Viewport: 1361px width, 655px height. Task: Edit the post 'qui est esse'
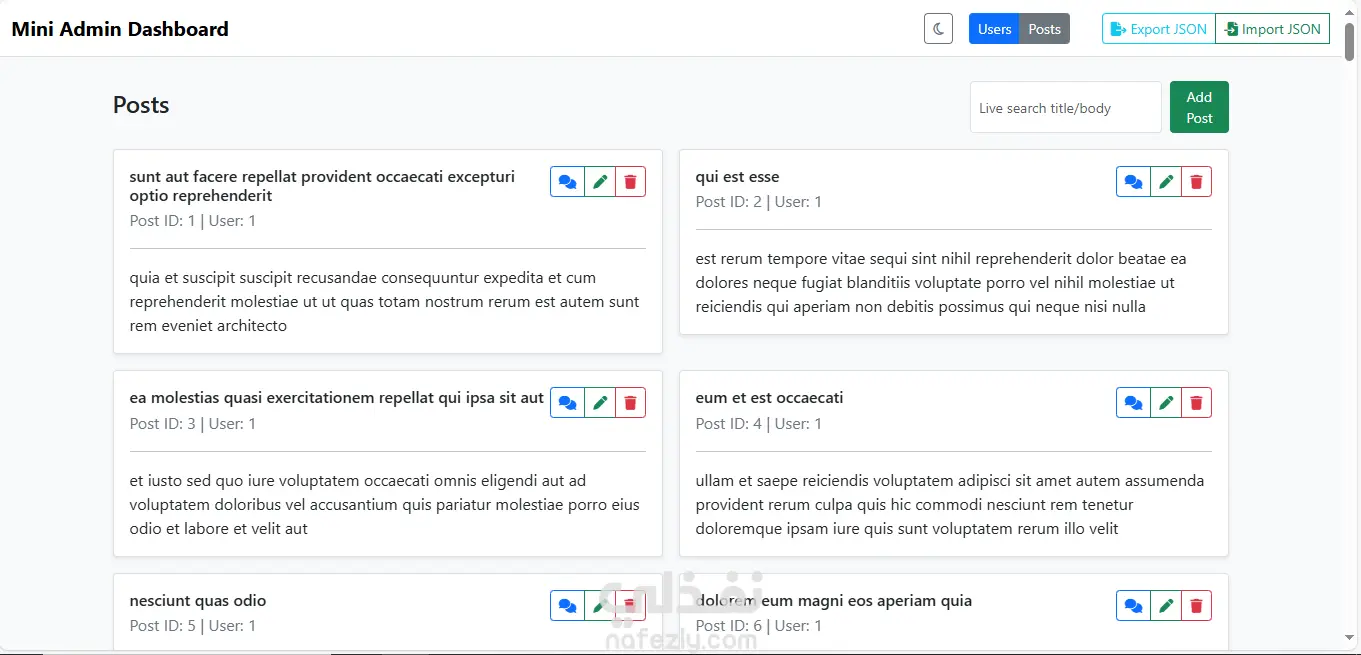pos(1166,182)
